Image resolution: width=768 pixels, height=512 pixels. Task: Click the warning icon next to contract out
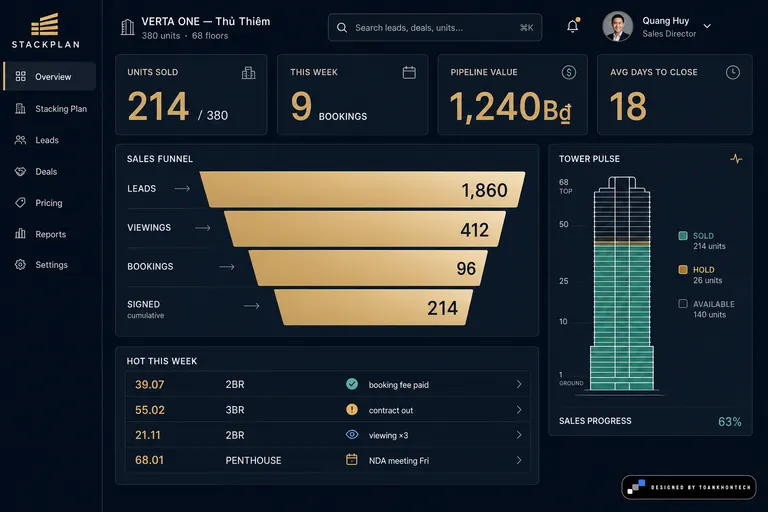tap(352, 410)
